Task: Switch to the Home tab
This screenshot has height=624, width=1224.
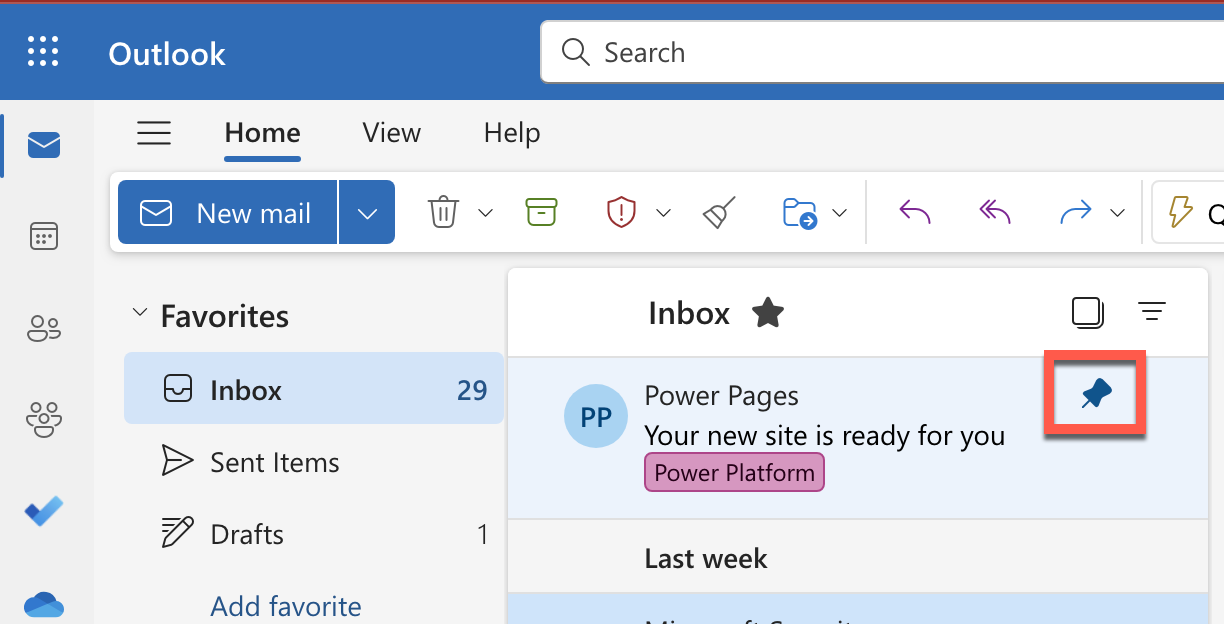Action: click(262, 133)
